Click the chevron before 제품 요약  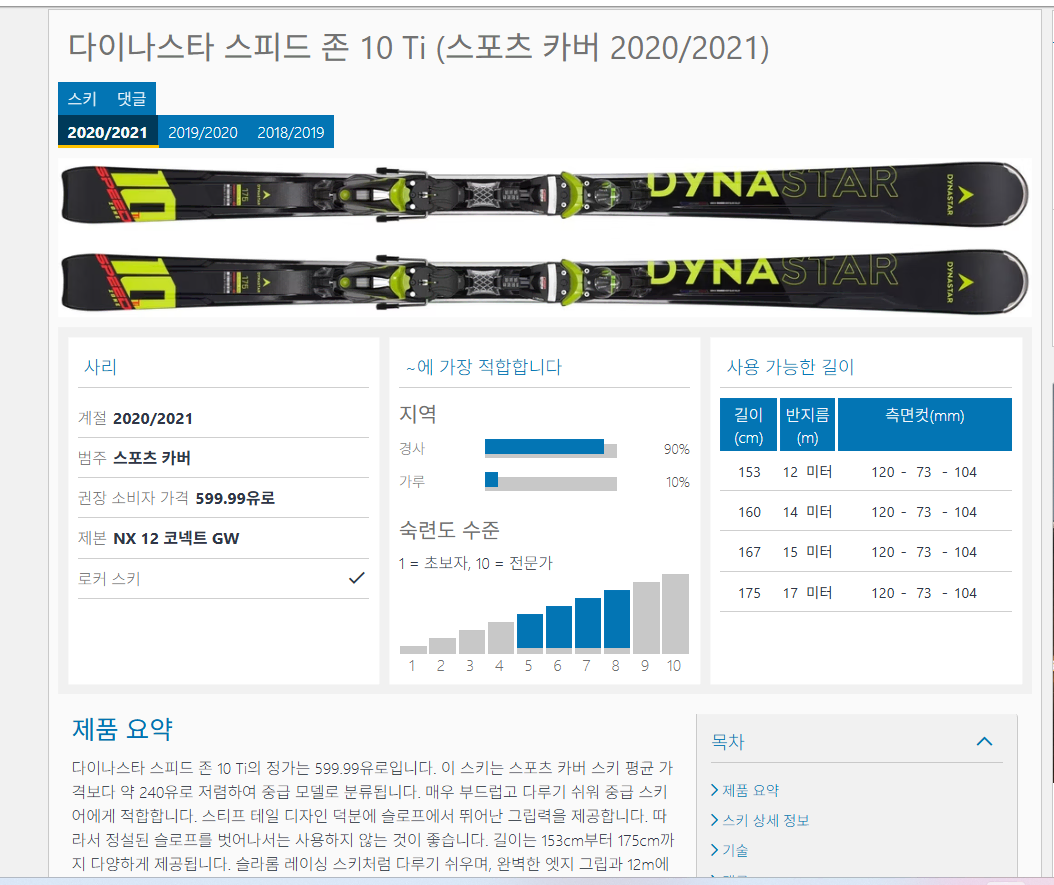pyautogui.click(x=715, y=790)
